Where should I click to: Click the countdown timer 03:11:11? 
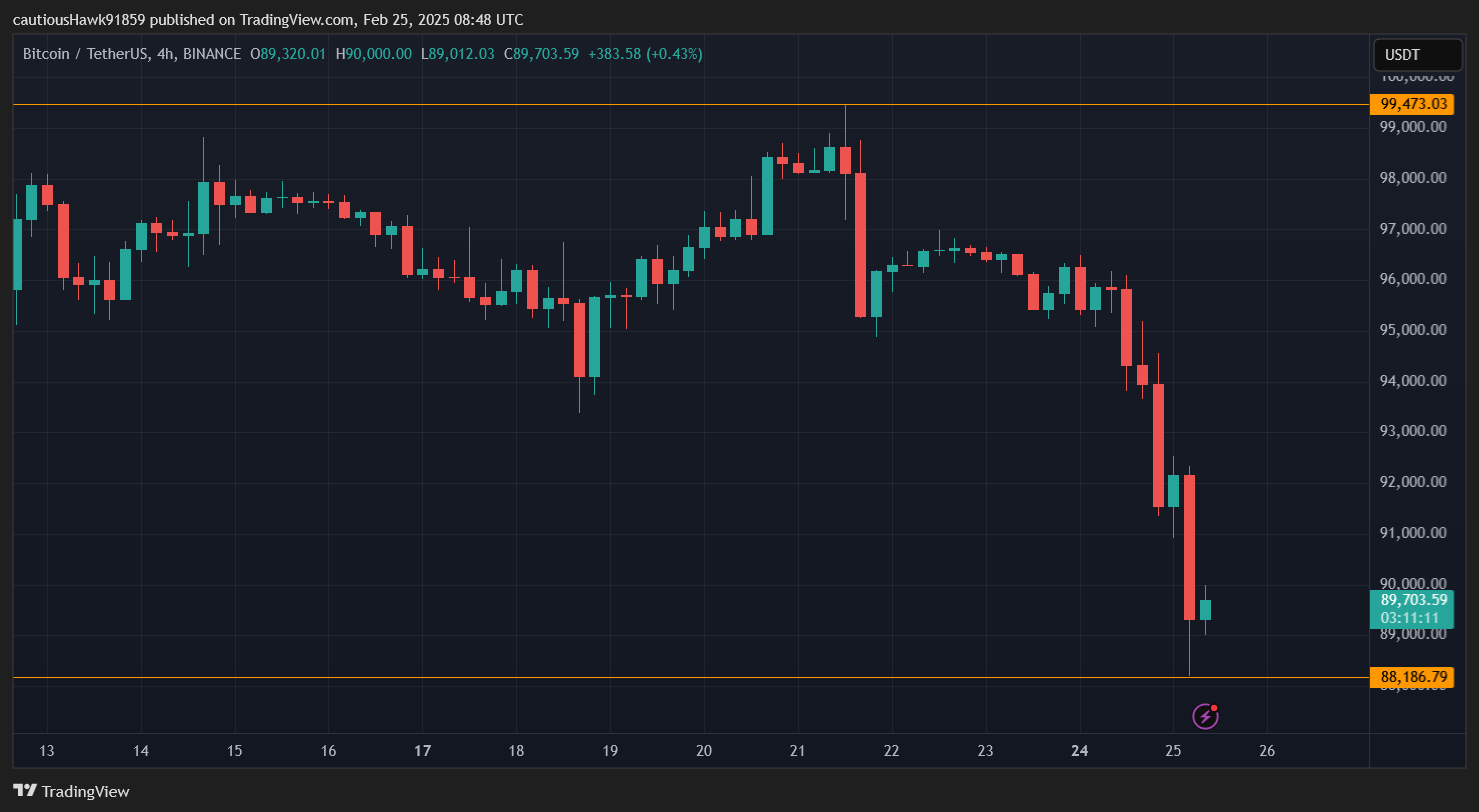point(1412,618)
